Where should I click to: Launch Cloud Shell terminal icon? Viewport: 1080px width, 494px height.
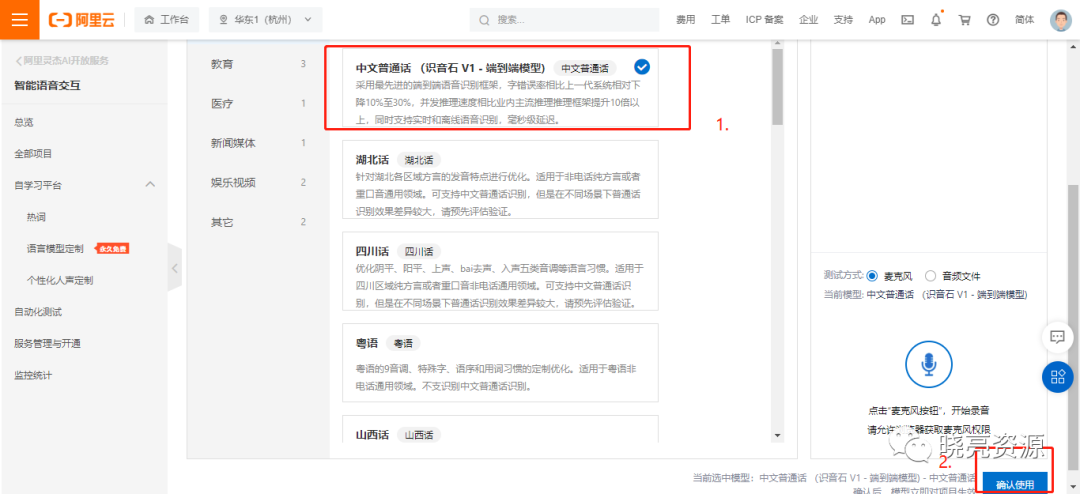(908, 20)
